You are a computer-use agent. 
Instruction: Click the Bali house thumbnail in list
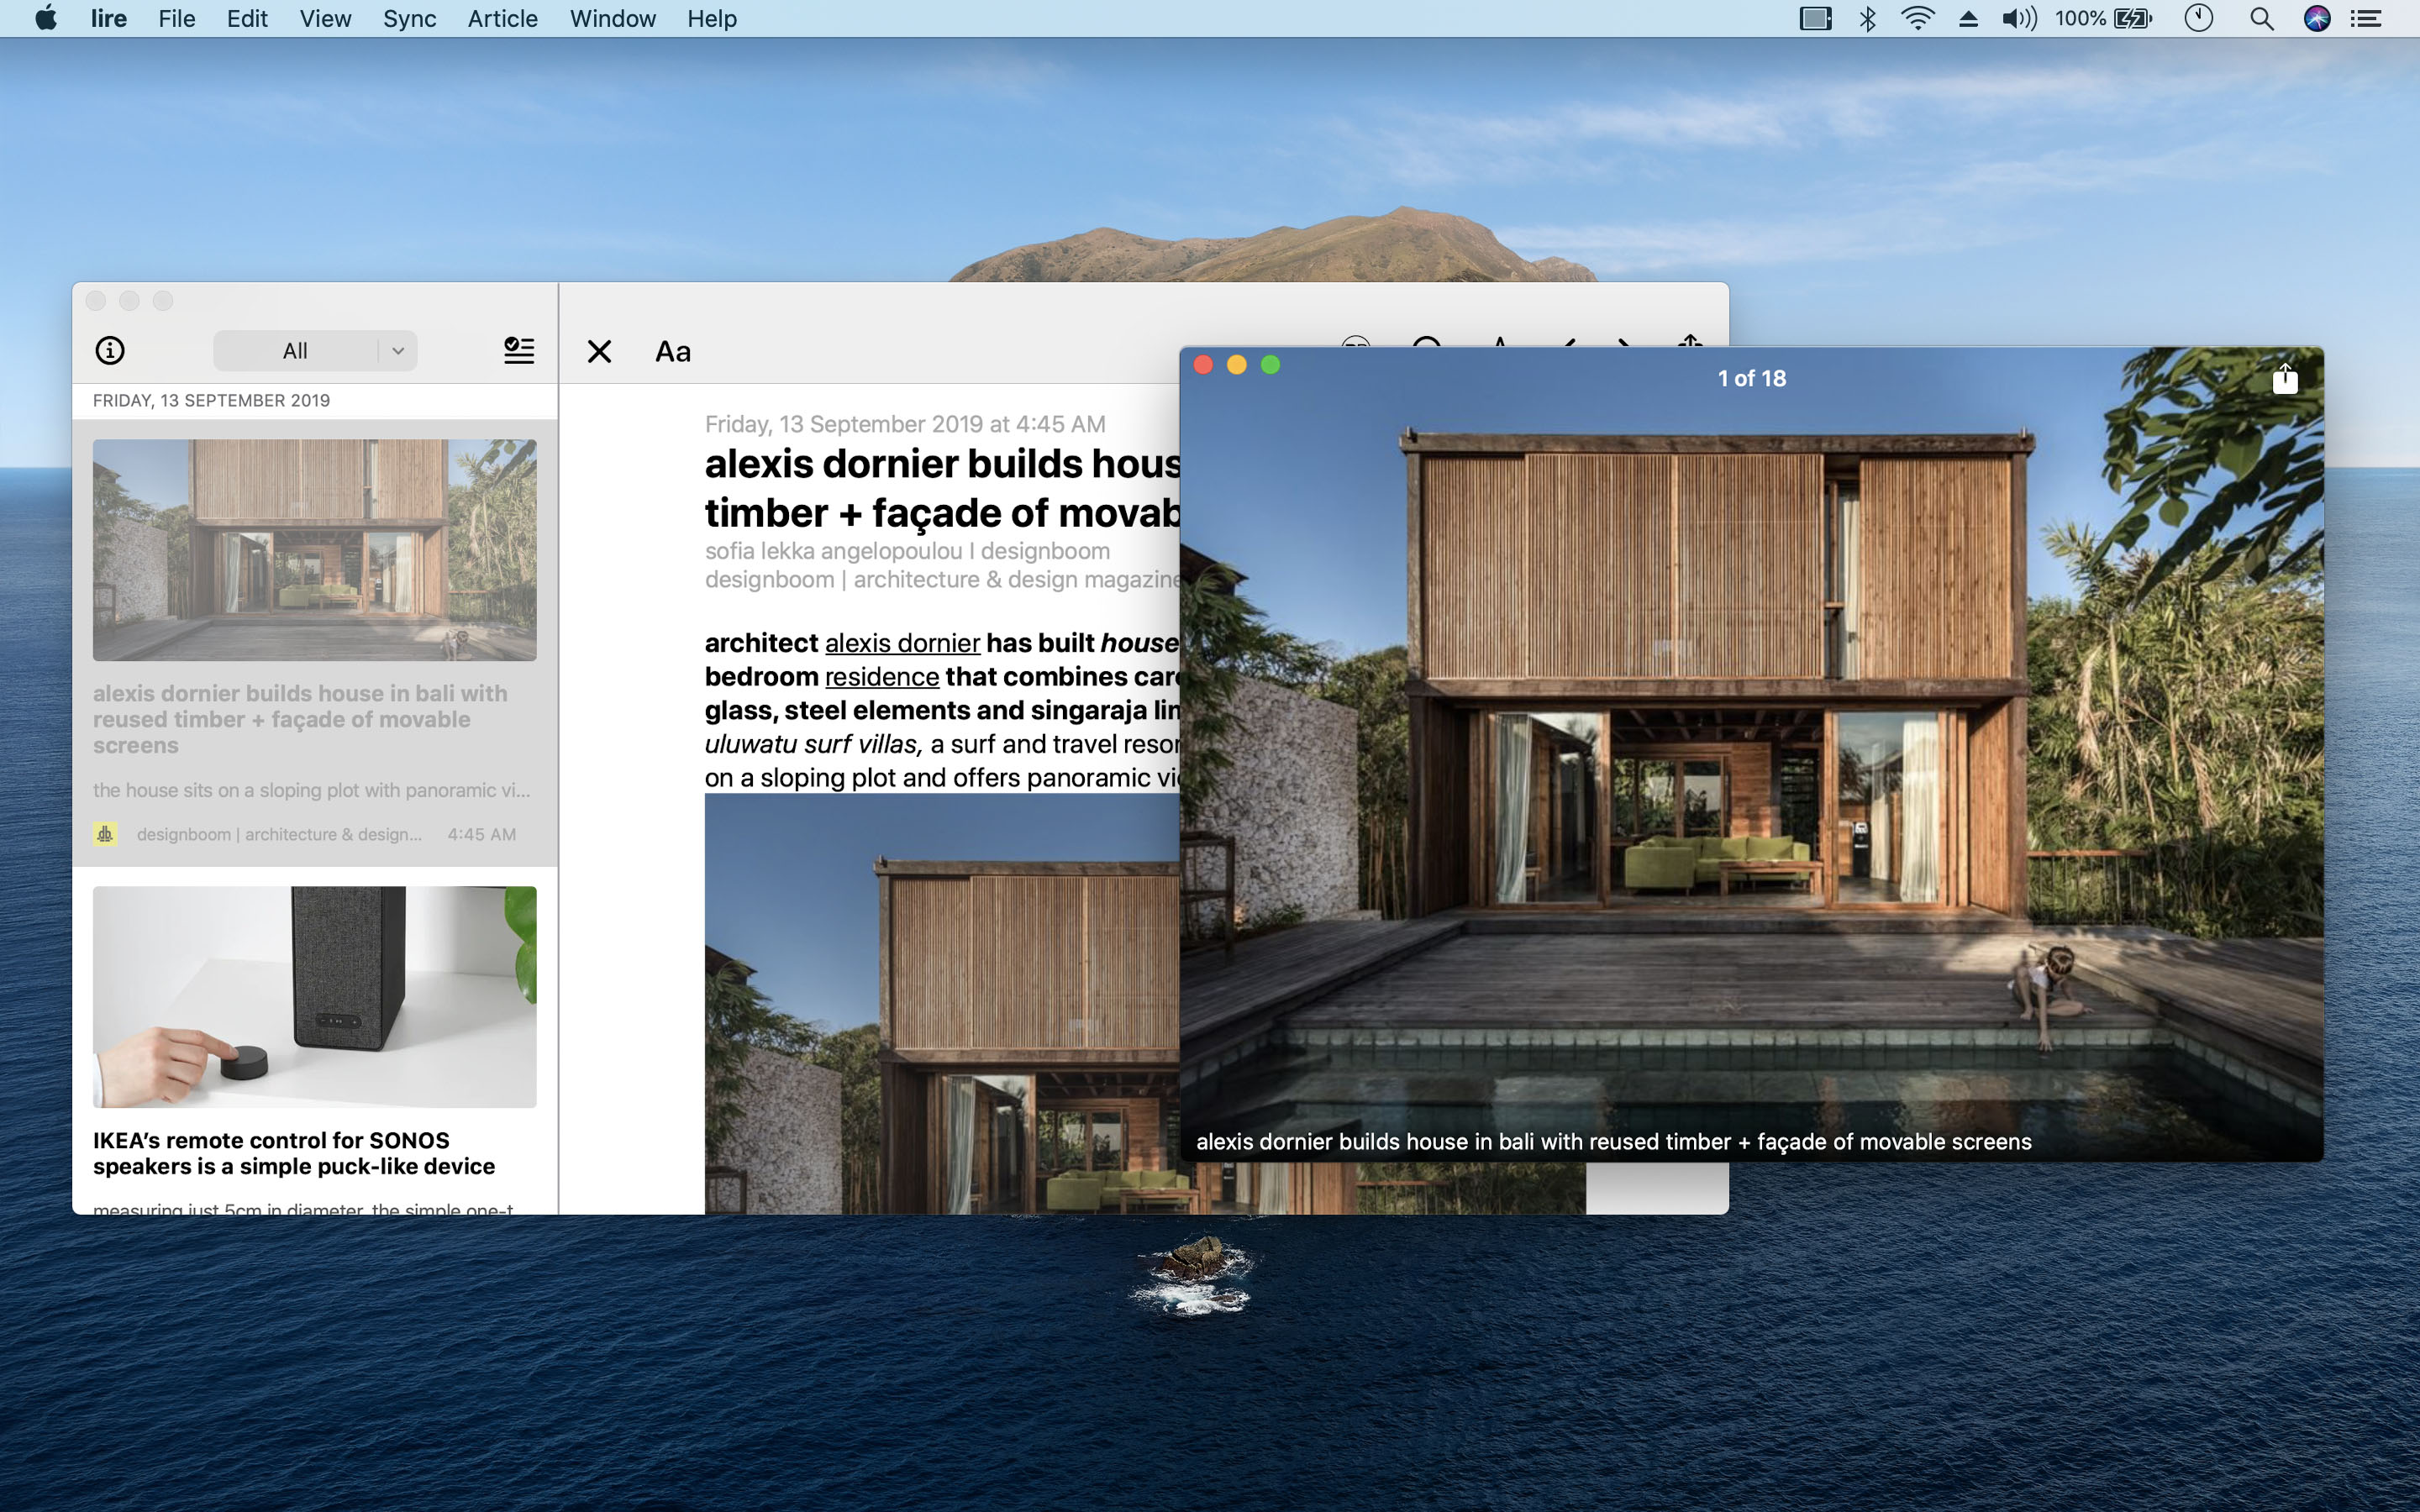pos(315,550)
